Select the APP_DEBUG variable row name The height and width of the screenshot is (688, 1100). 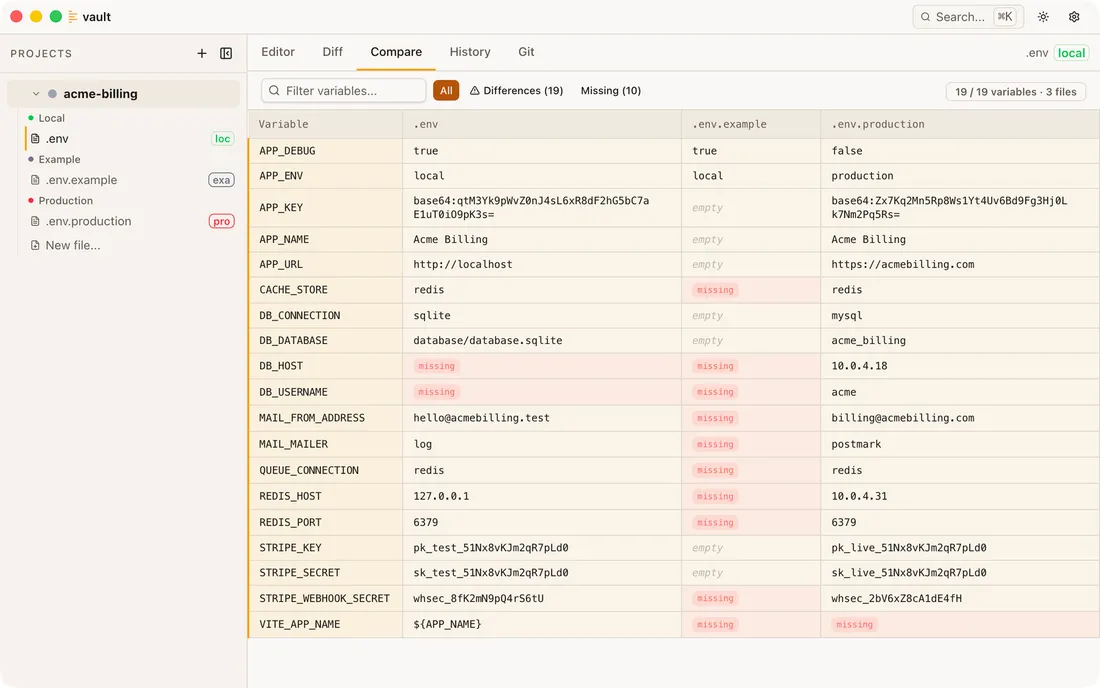tap(287, 151)
